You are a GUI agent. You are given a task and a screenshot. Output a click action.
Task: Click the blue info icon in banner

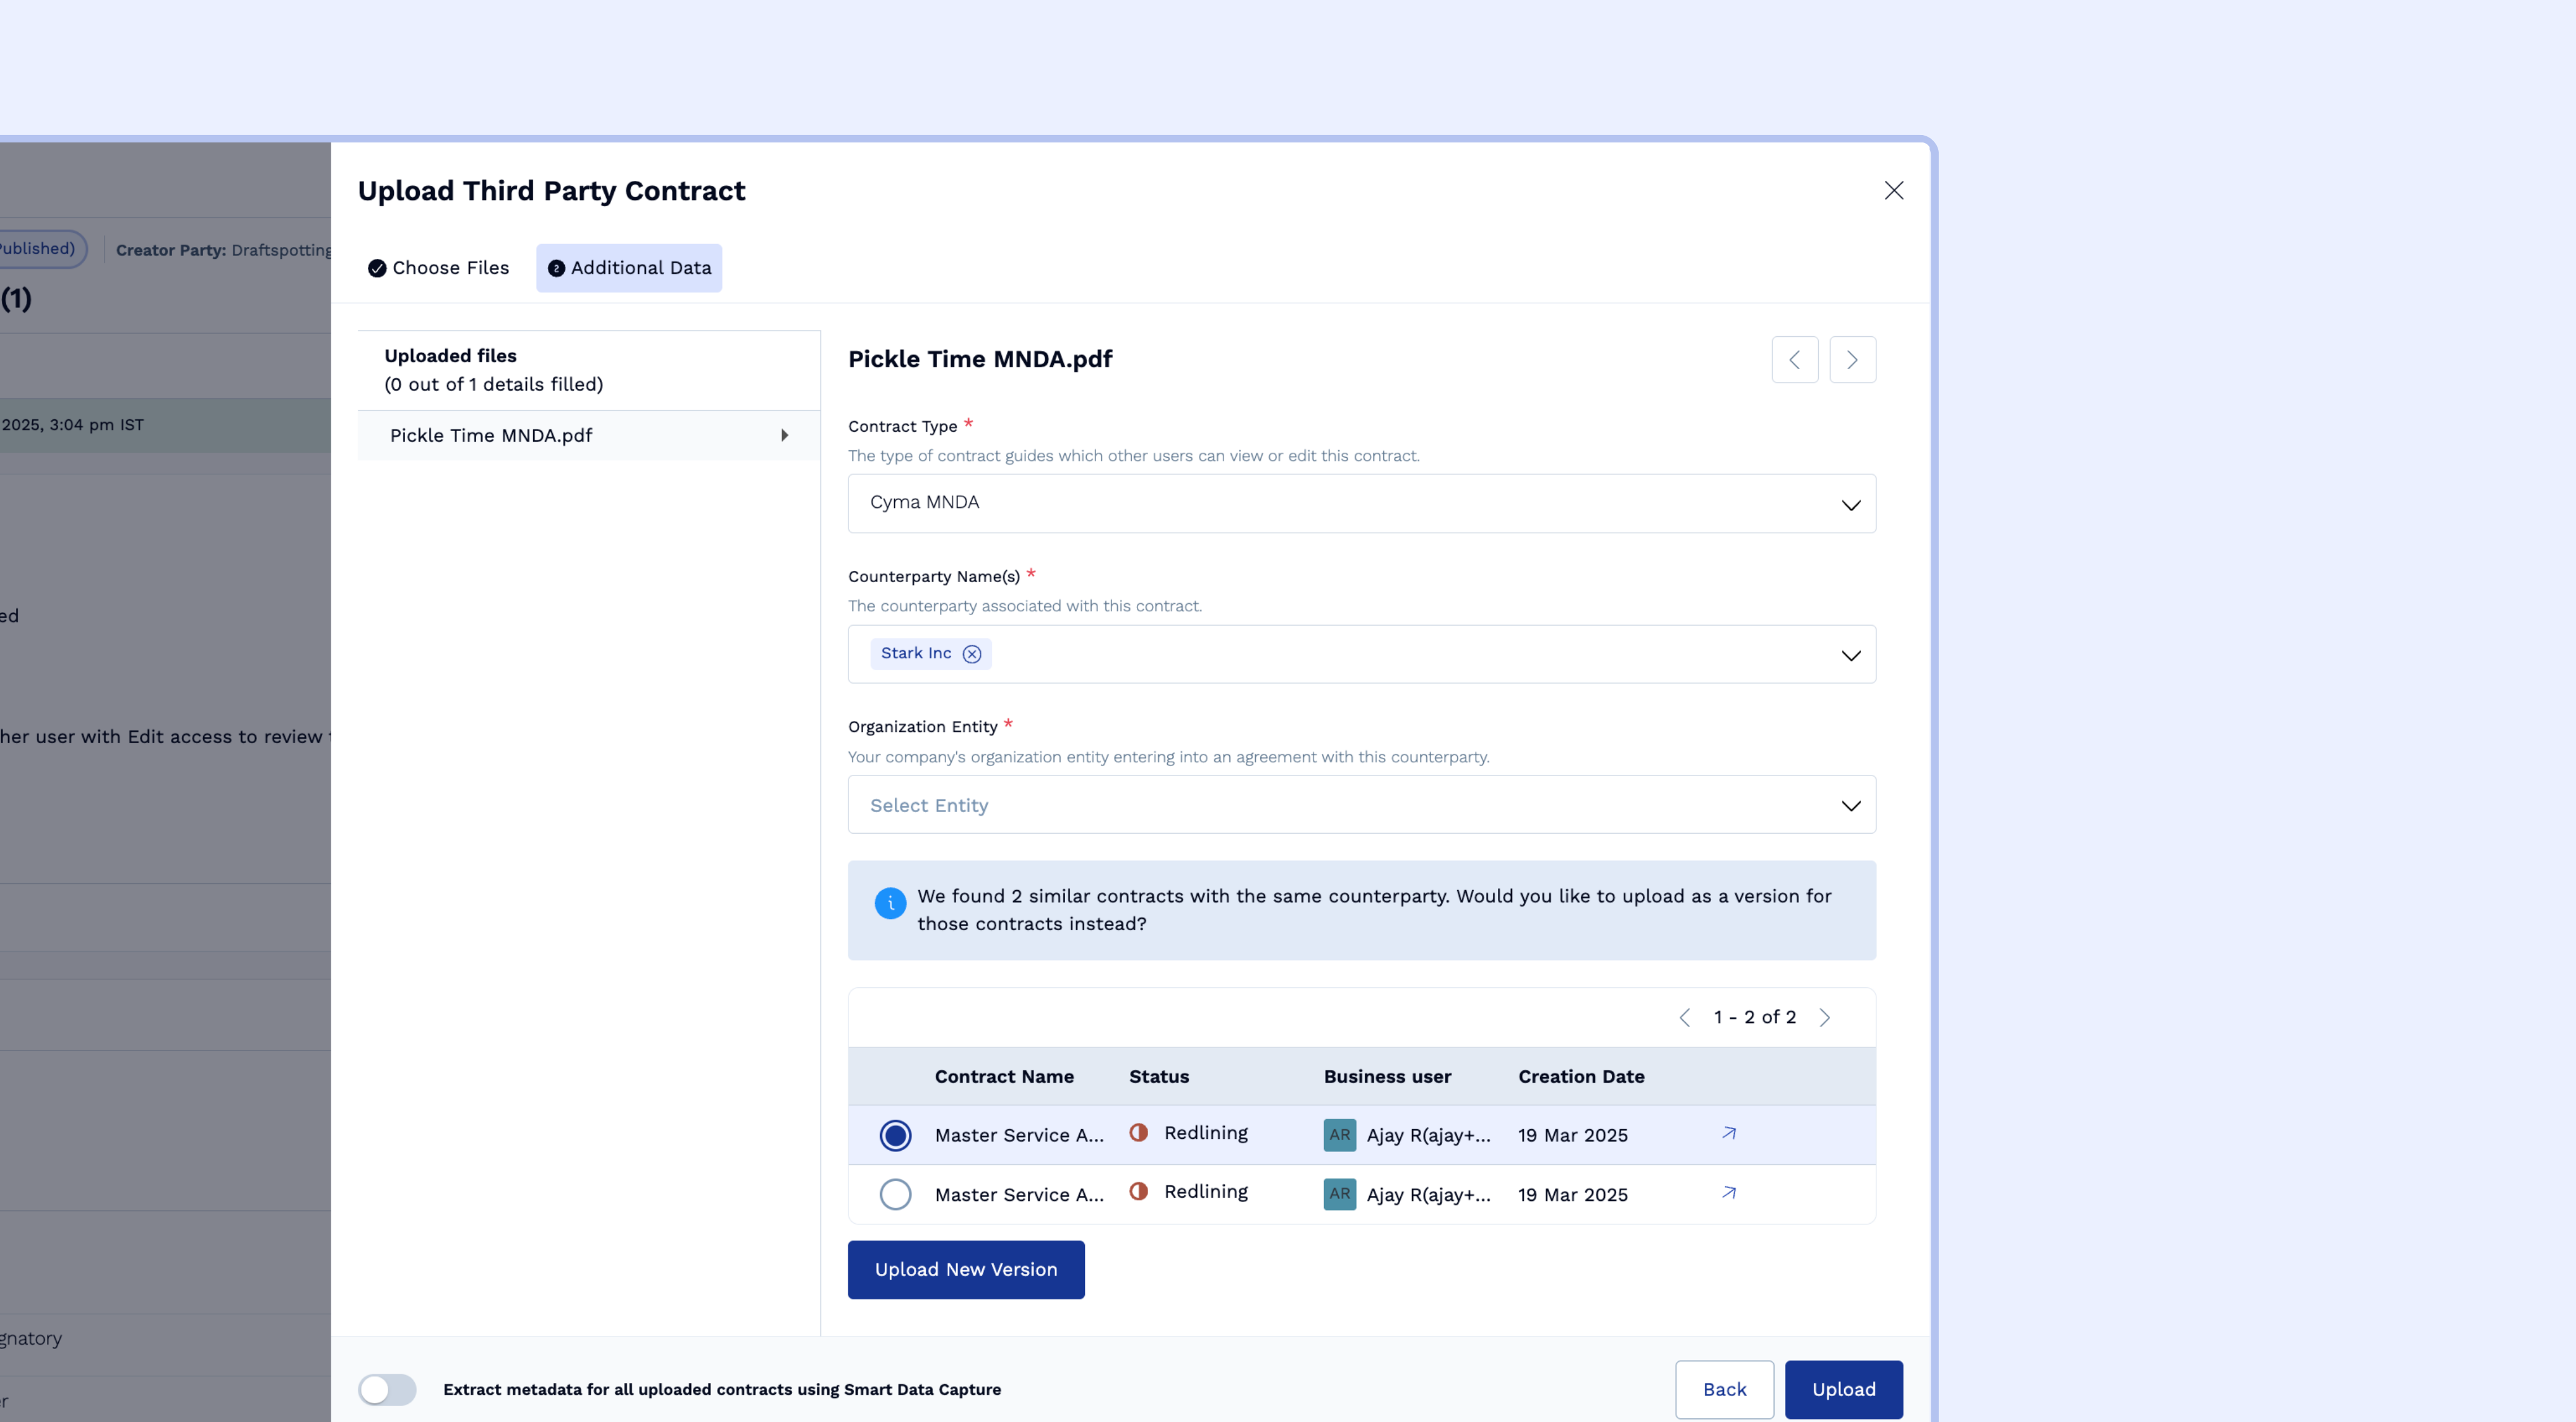(x=890, y=903)
